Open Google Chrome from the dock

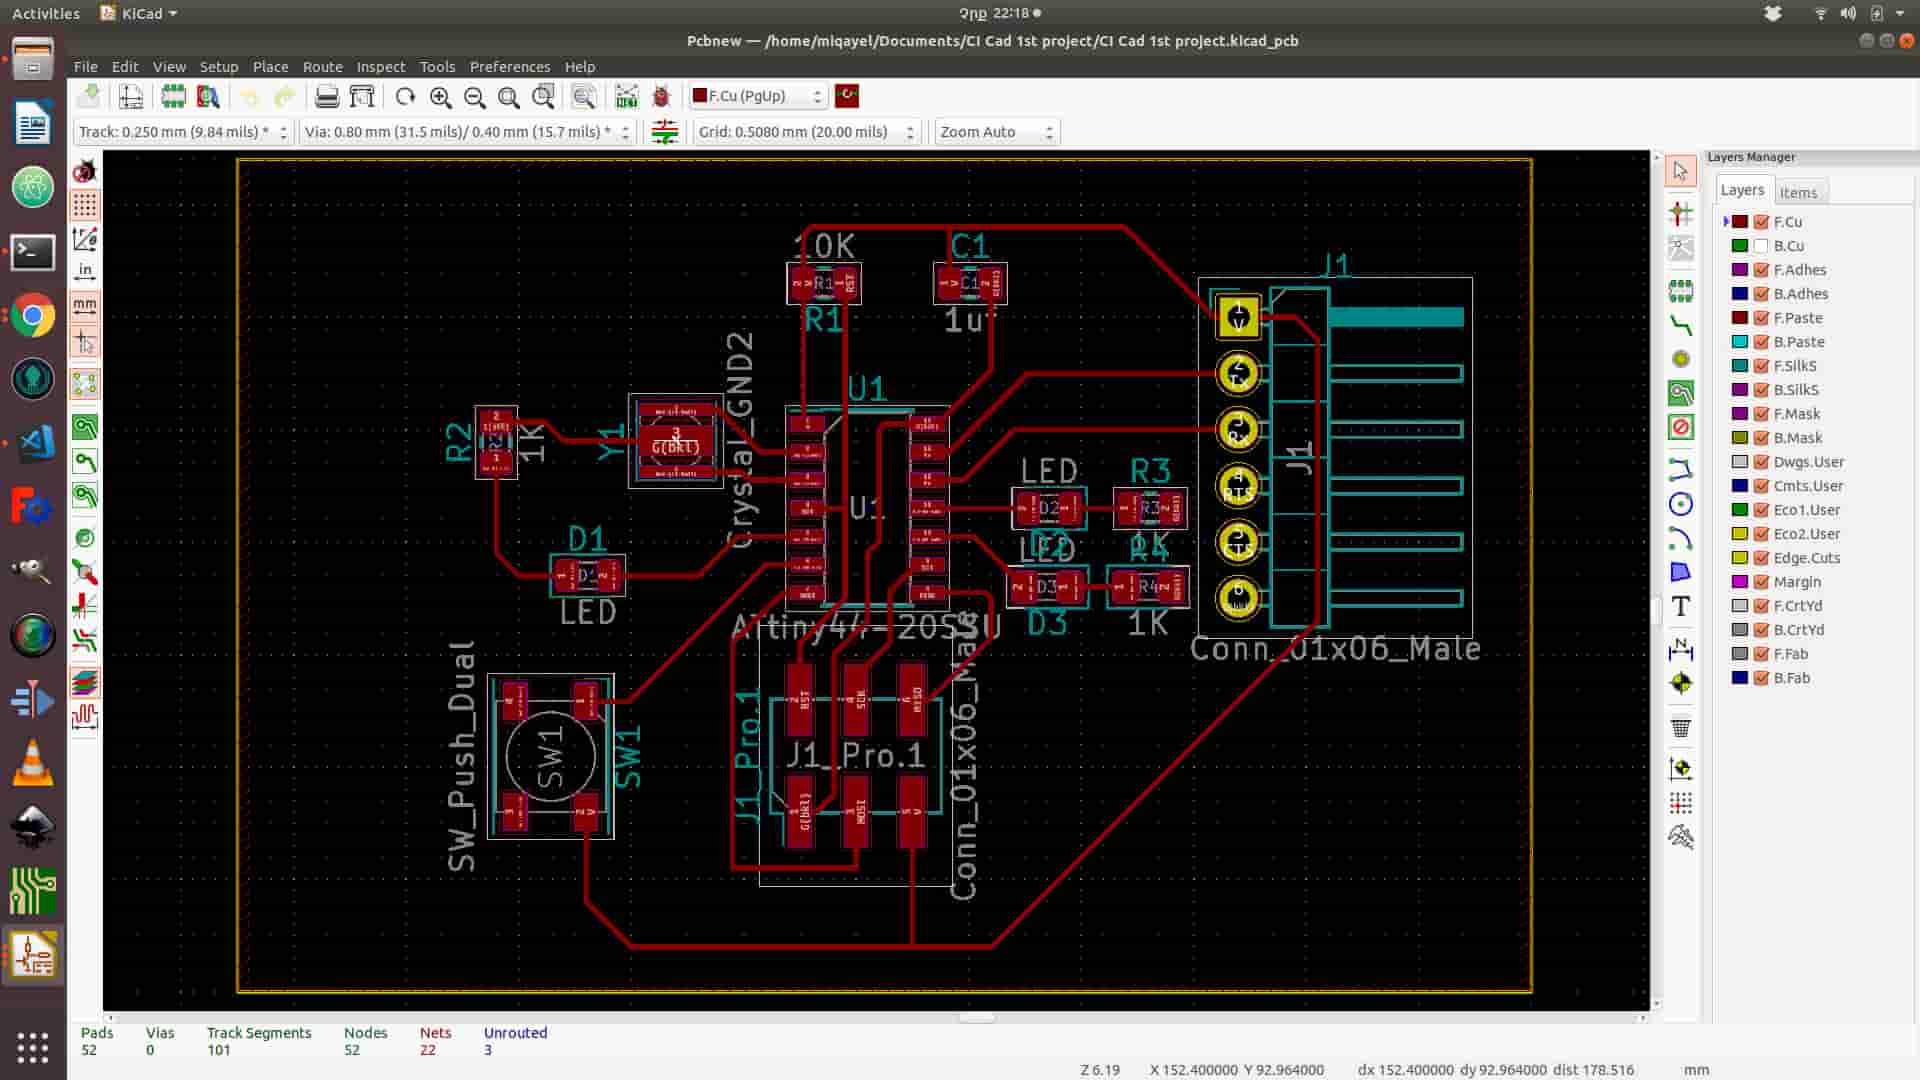coord(33,317)
